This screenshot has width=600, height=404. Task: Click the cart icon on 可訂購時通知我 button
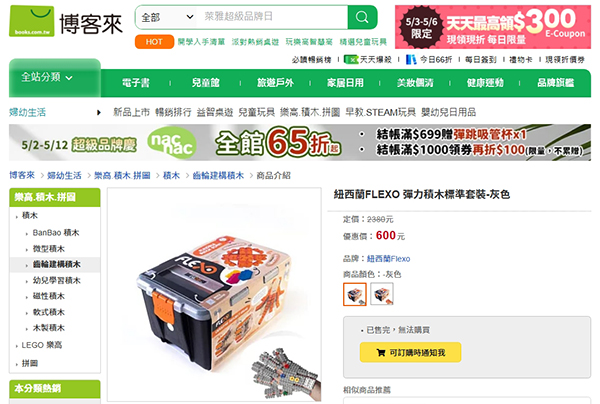tap(381, 352)
